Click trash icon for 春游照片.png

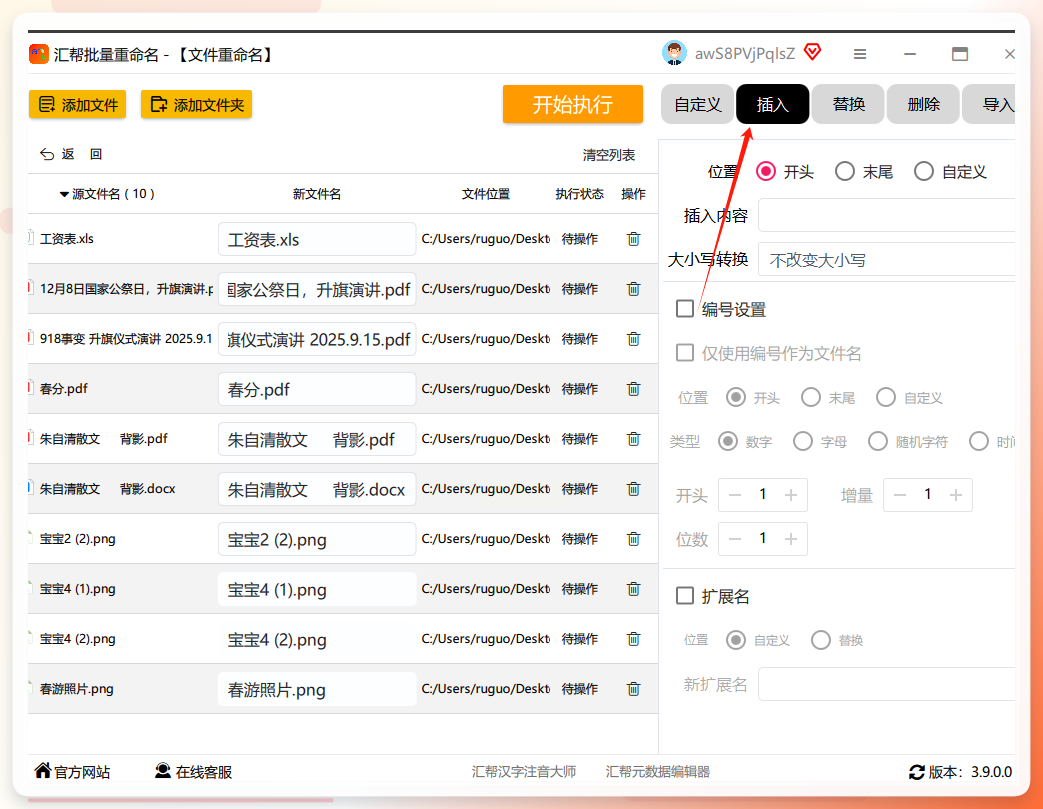tap(633, 689)
